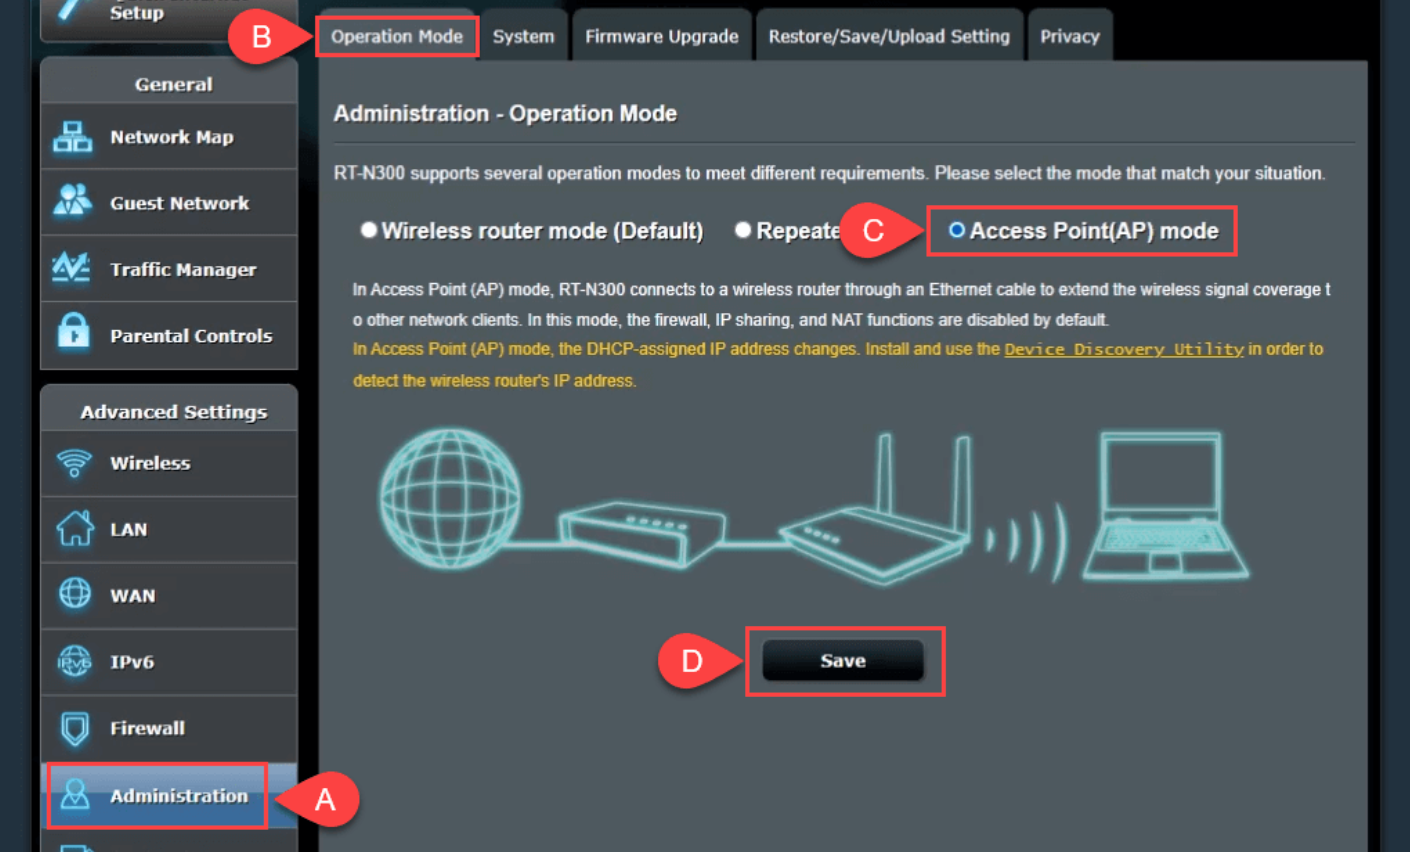Click the Firewall shield icon
Viewport: 1410px width, 852px height.
75,729
